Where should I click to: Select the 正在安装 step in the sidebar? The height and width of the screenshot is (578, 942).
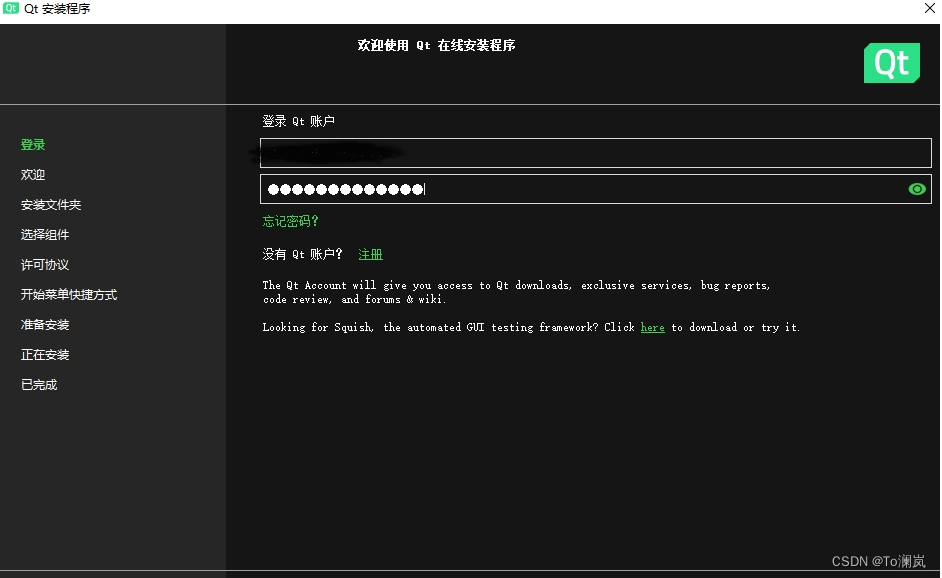point(45,355)
